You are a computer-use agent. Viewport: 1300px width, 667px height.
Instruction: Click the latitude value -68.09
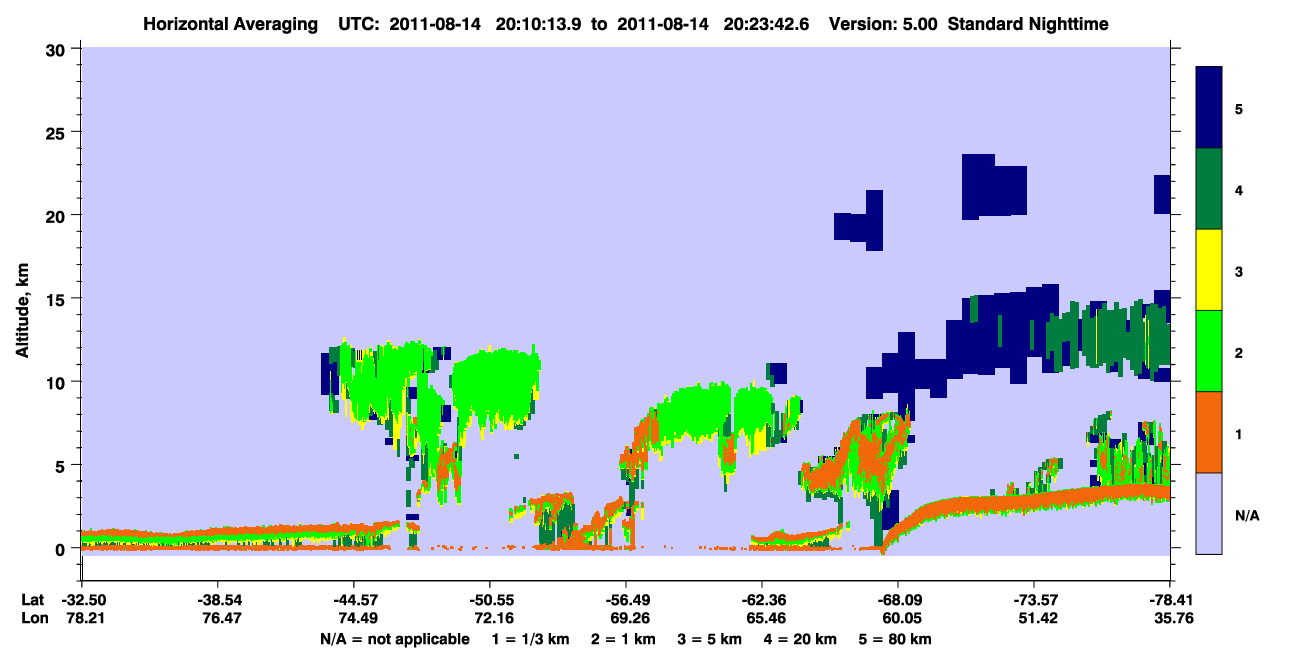897,600
